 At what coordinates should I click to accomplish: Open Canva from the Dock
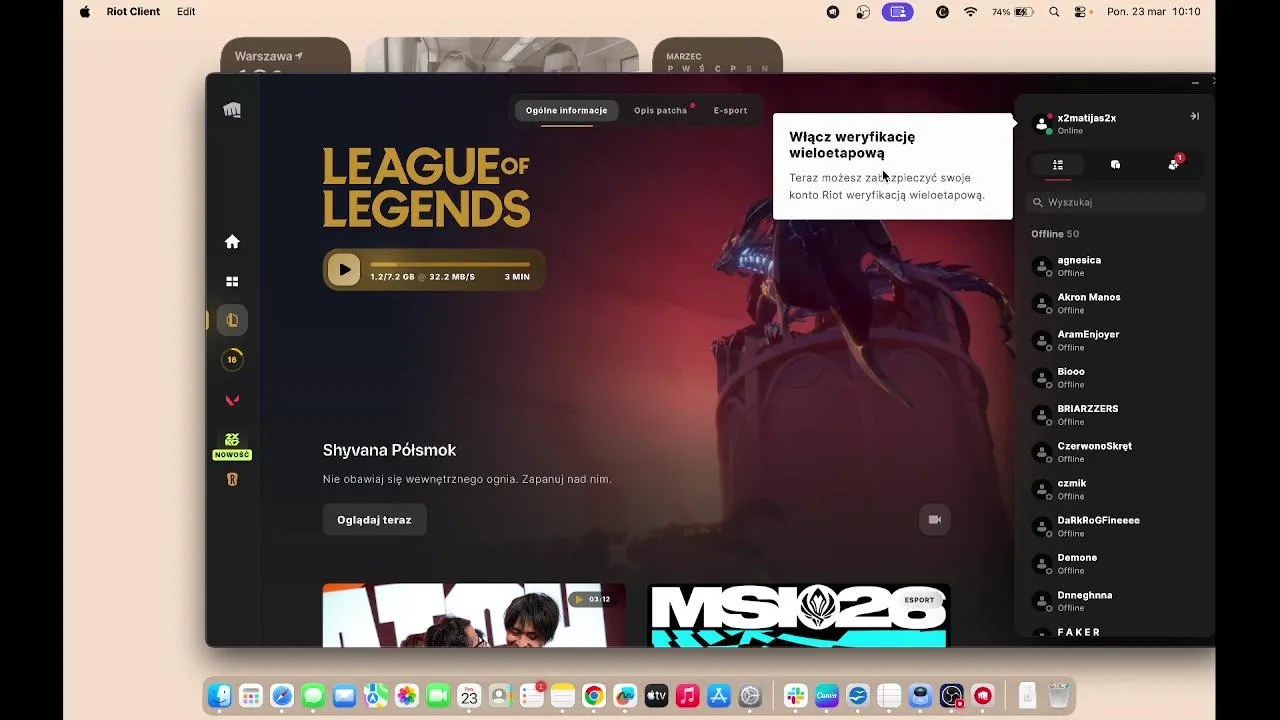tap(827, 696)
